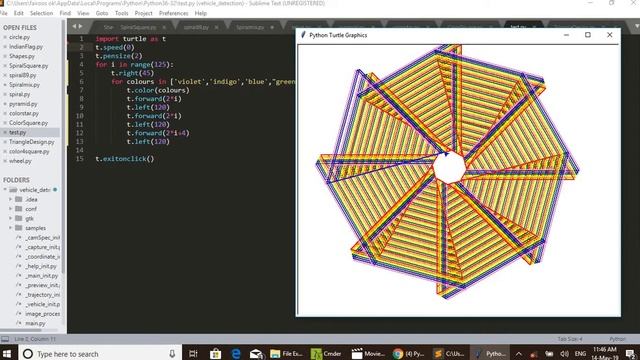The height and width of the screenshot is (360, 640).
Task: Close circle.py in Open Files
Action: [5, 37]
